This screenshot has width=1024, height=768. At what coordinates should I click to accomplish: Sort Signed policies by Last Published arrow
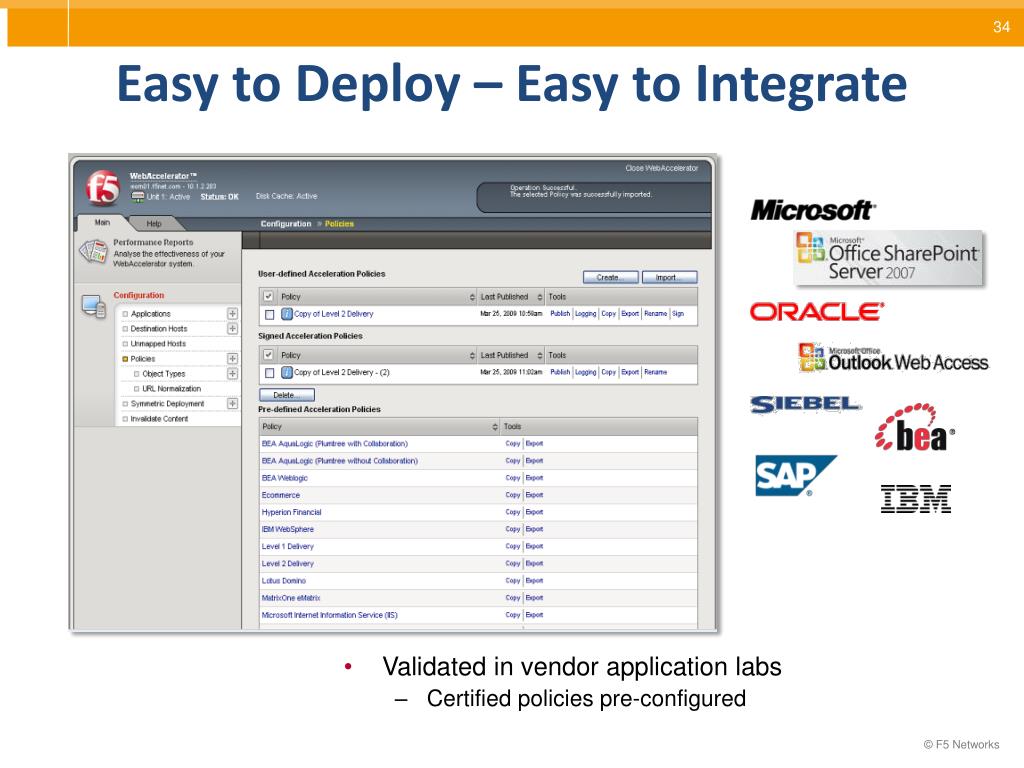click(539, 355)
